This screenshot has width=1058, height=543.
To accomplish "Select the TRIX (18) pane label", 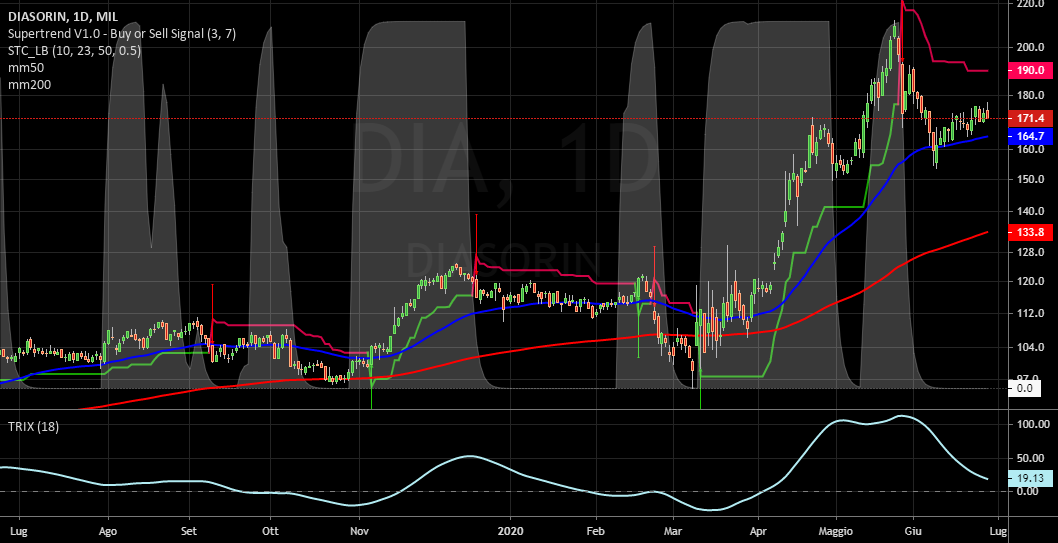I will (33, 426).
